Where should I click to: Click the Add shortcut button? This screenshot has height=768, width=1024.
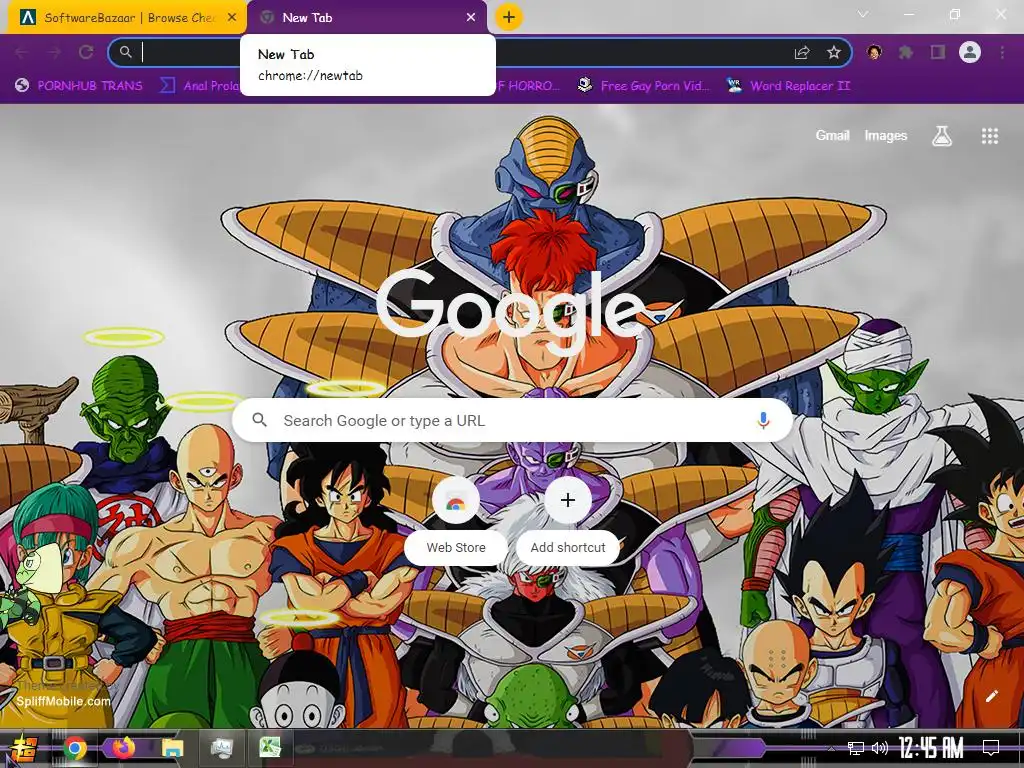point(568,522)
